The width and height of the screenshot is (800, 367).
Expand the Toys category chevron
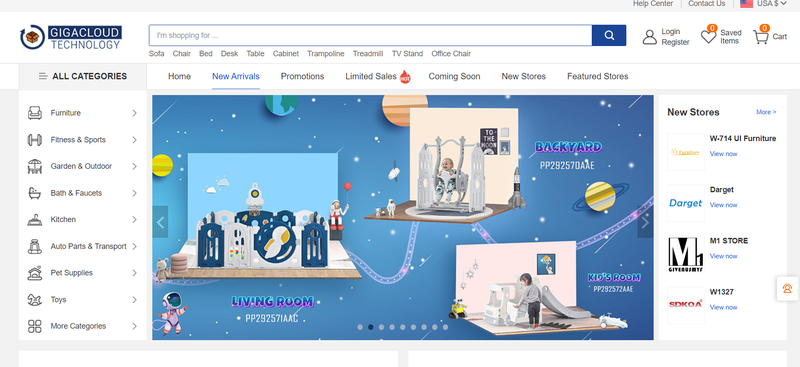click(x=135, y=300)
